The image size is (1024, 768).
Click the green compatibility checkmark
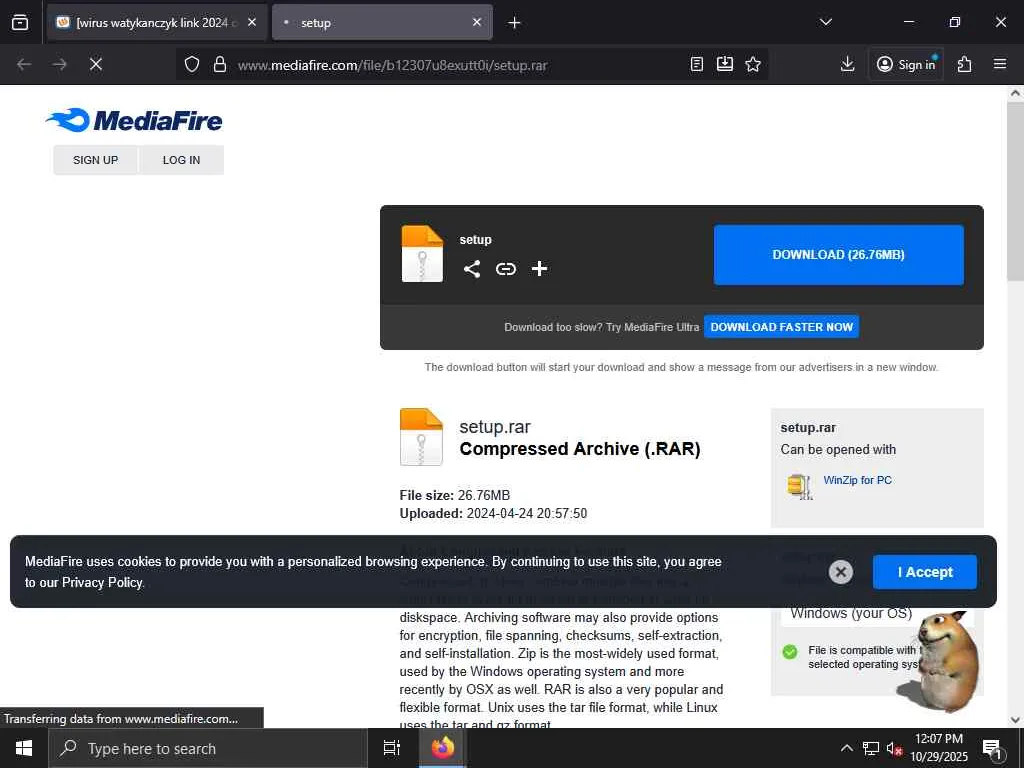click(x=790, y=652)
